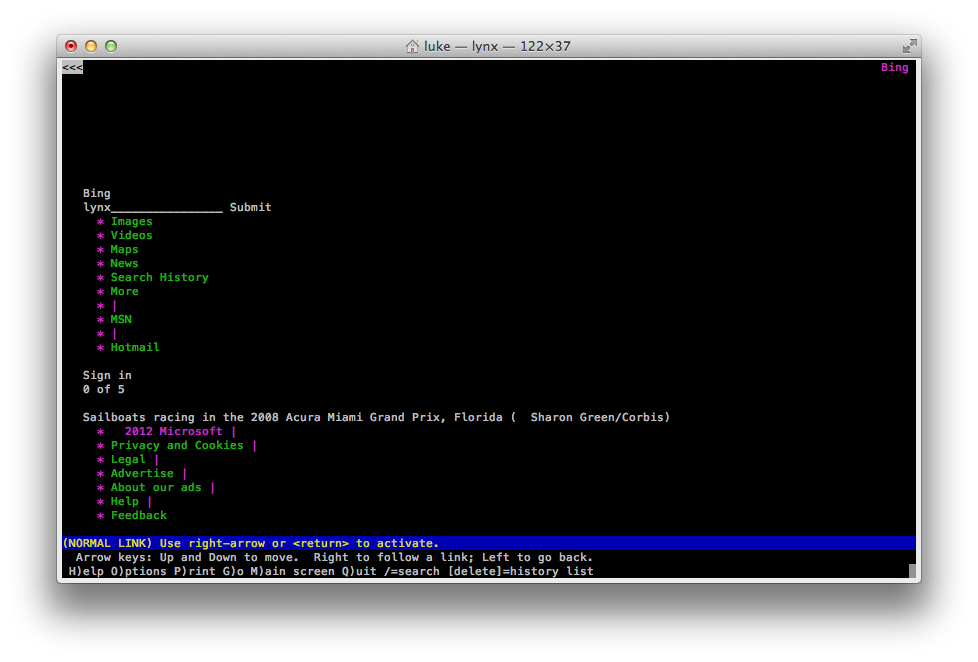Focus the lynx search text field
The image size is (978, 662).
pyautogui.click(x=166, y=208)
